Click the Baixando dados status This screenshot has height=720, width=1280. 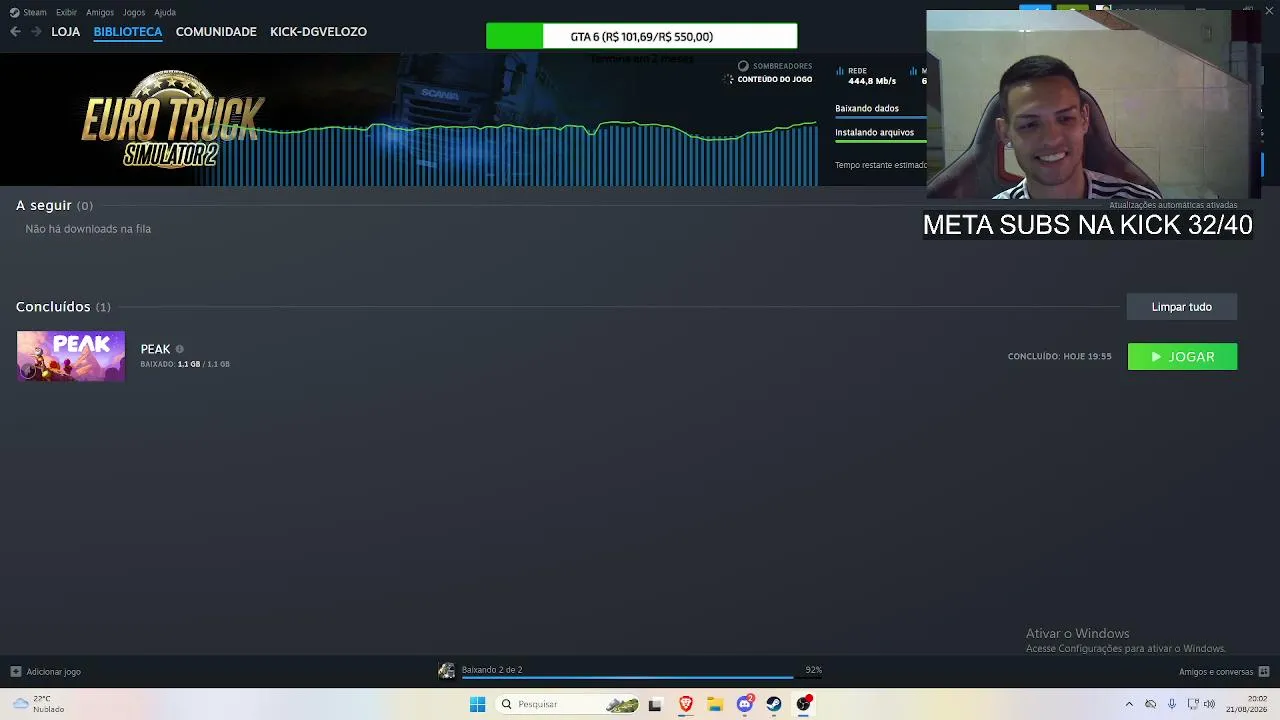click(x=867, y=108)
